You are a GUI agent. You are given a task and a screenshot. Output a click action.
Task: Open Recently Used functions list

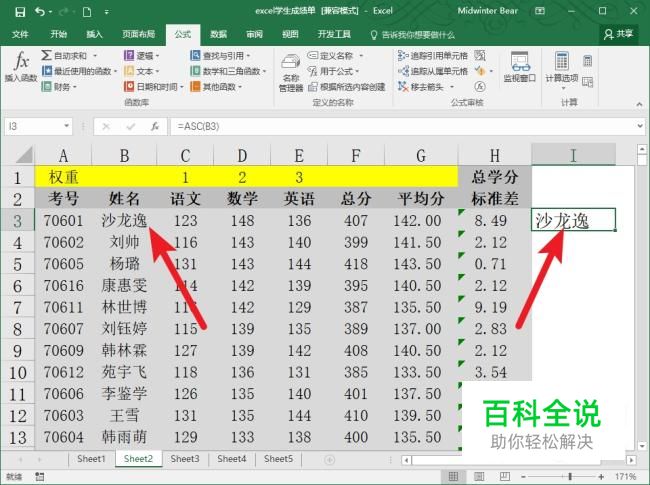(79, 71)
